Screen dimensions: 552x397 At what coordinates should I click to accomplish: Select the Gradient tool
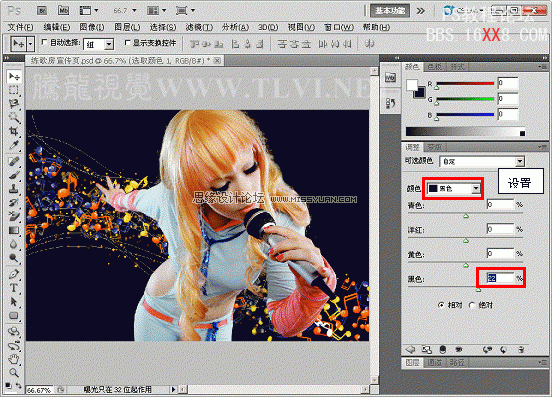(14, 230)
